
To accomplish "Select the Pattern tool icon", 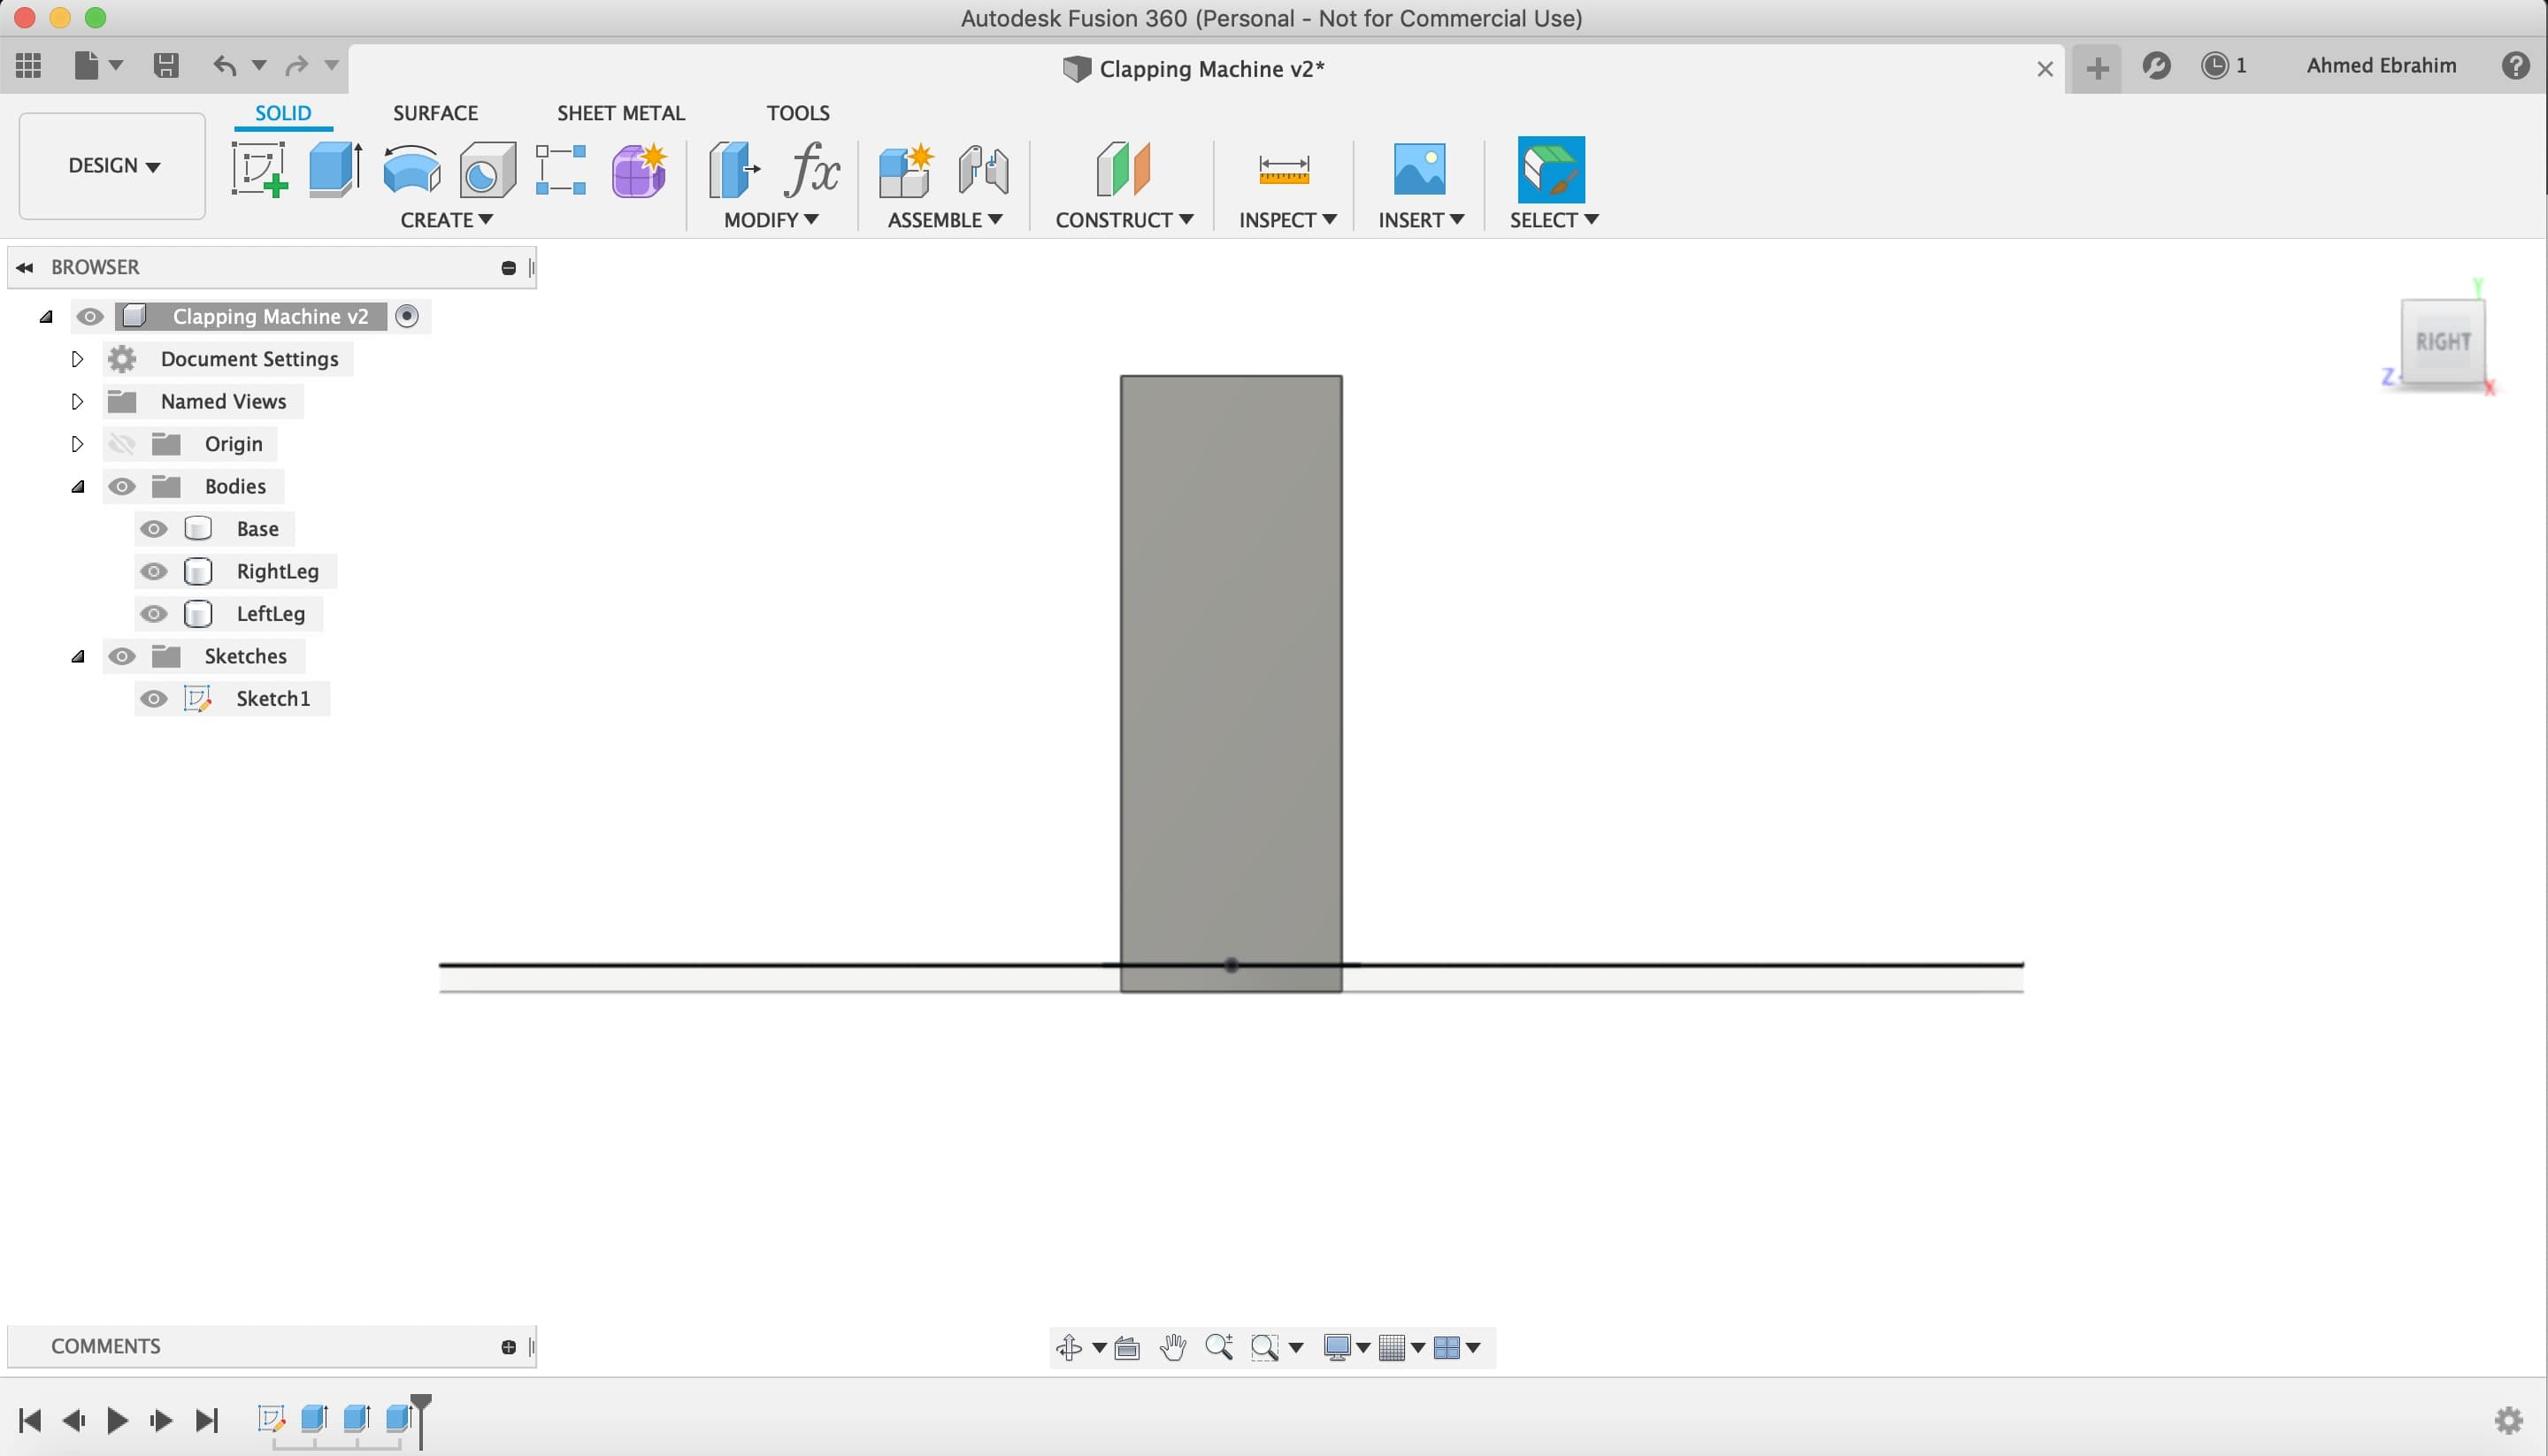I will pyautogui.click(x=562, y=170).
